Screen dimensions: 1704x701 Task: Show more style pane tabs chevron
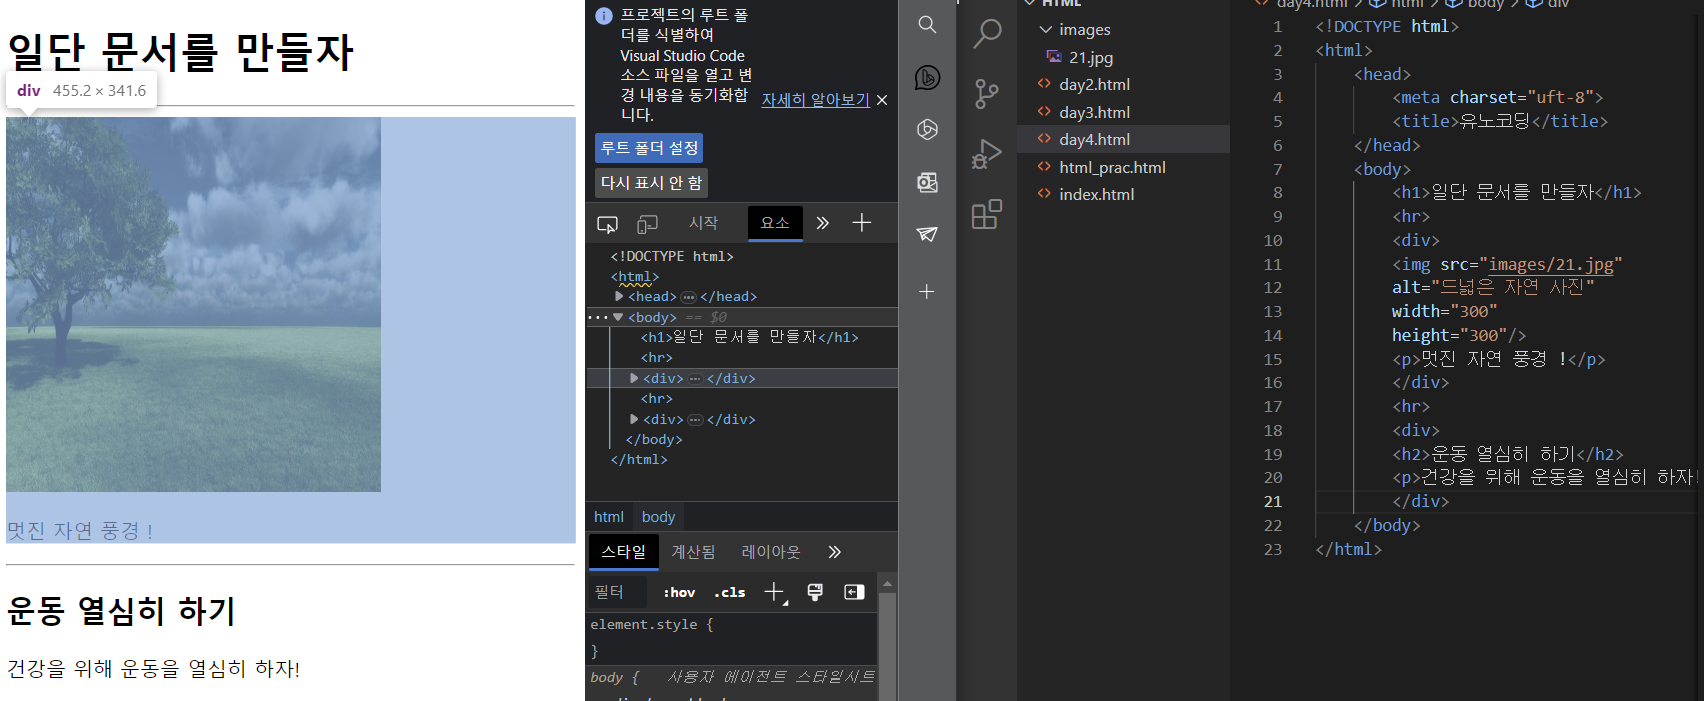pyautogui.click(x=835, y=552)
